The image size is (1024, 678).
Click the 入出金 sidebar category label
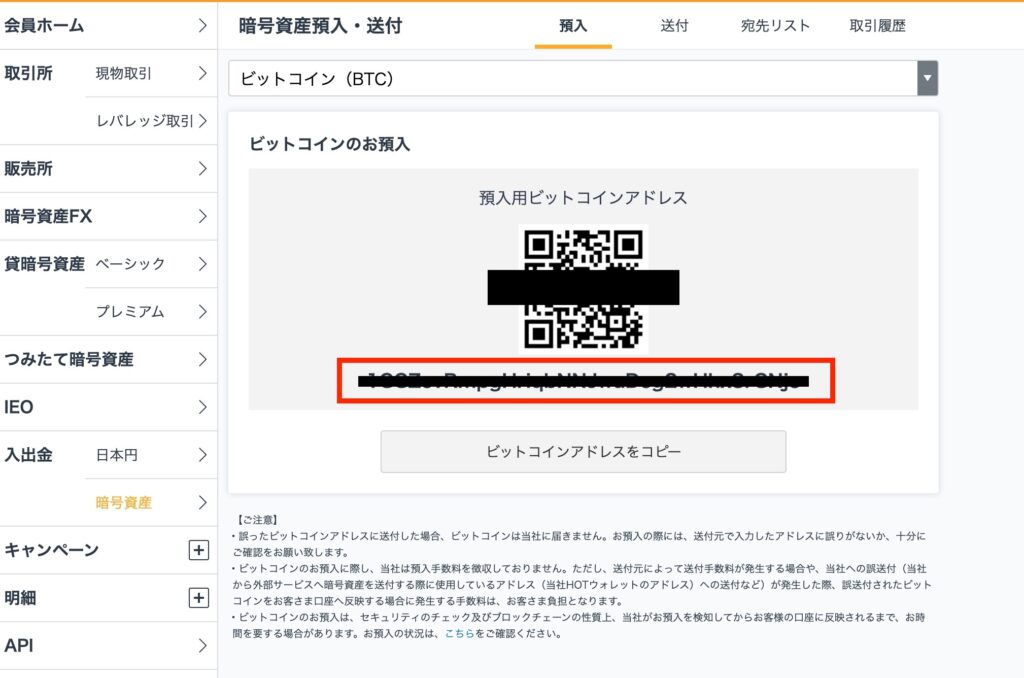pyautogui.click(x=28, y=455)
